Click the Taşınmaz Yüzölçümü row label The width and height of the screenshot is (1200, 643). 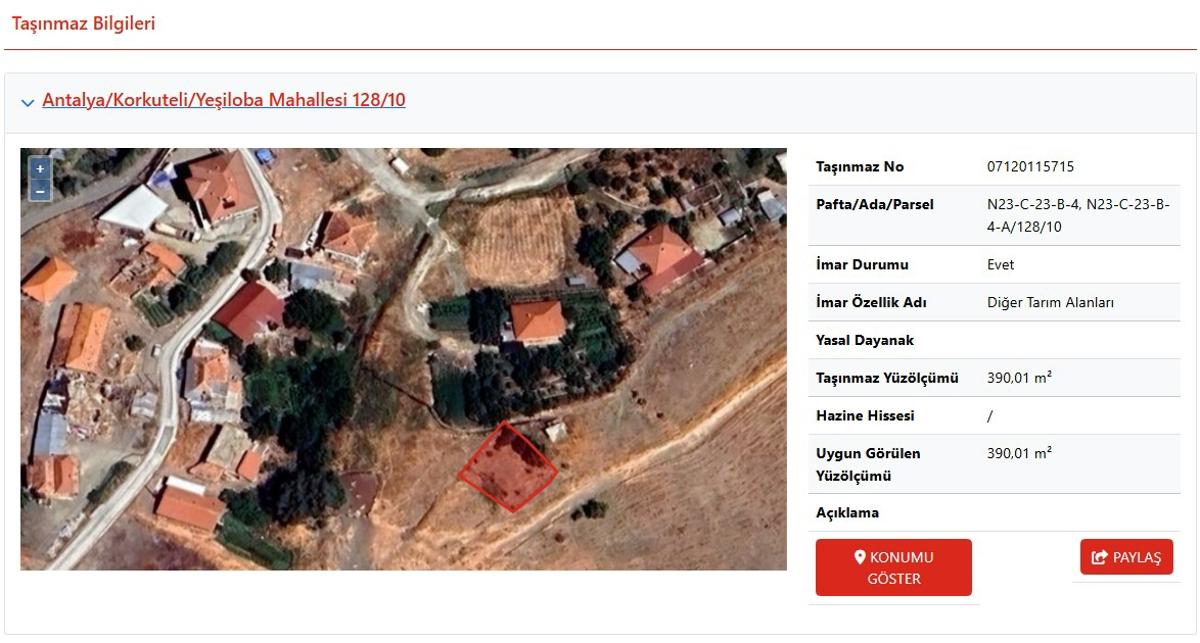887,378
